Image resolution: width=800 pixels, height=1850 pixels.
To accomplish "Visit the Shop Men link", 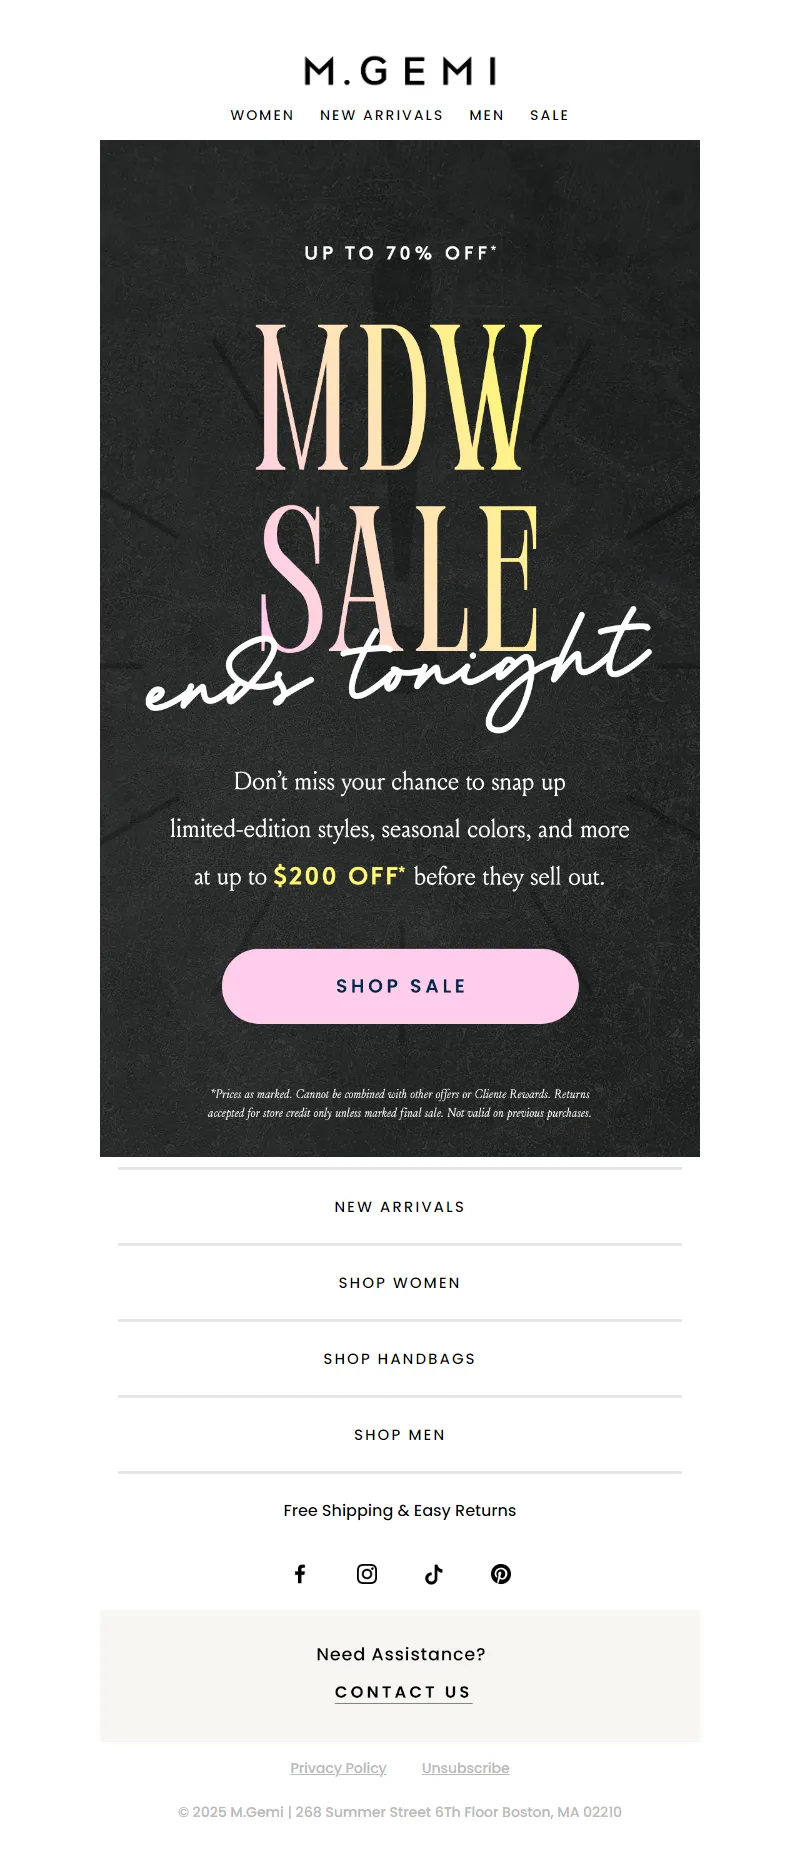I will (400, 1435).
